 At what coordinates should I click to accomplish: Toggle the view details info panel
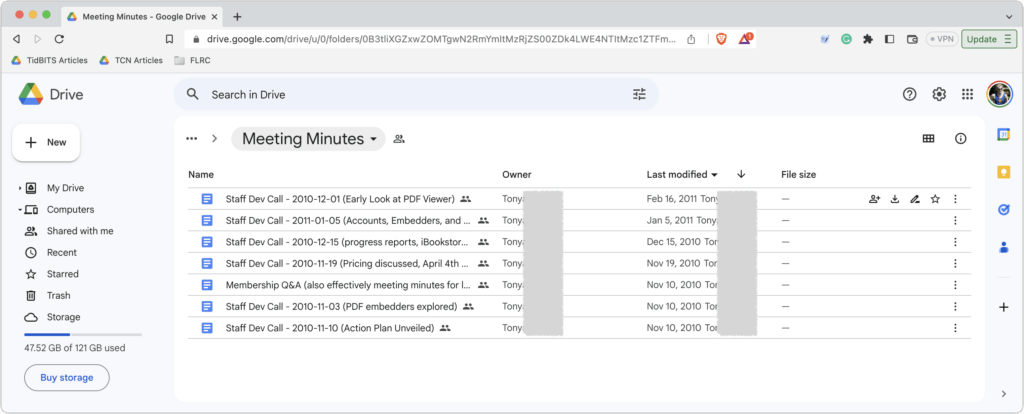[x=961, y=139]
